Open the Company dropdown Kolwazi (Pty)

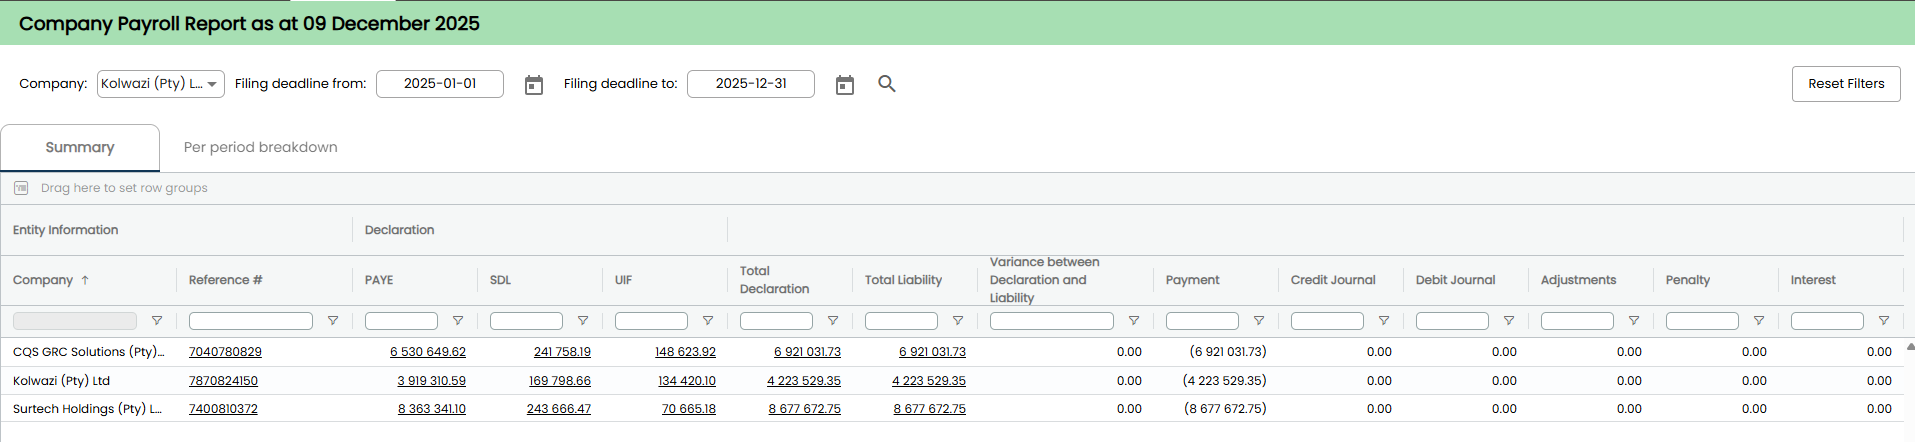(x=161, y=84)
